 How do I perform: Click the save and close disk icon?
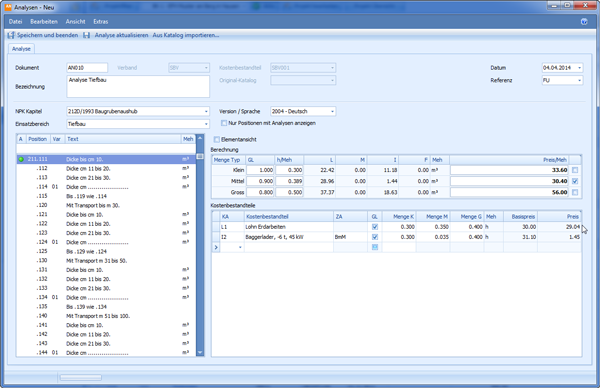point(11,35)
